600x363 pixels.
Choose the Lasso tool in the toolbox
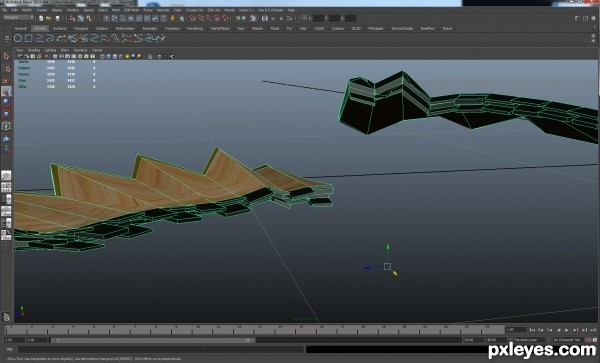(x=6, y=69)
